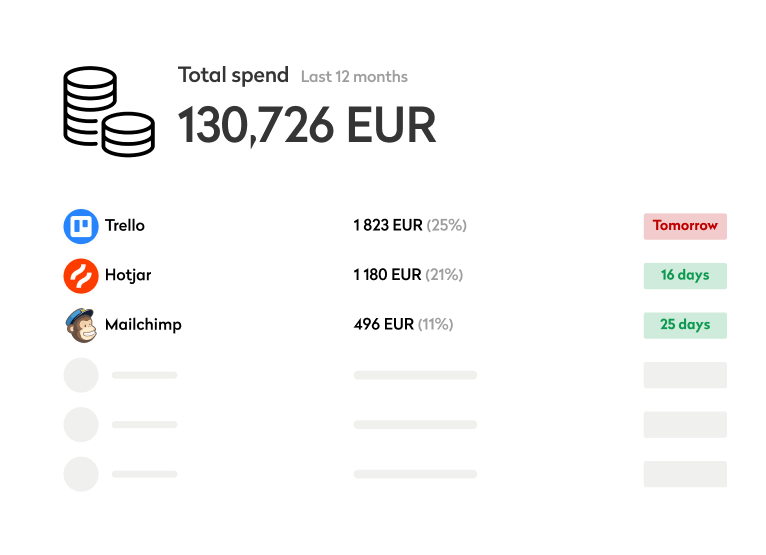This screenshot has width=766, height=555.
Task: Click the Total spend heading
Action: coord(233,75)
